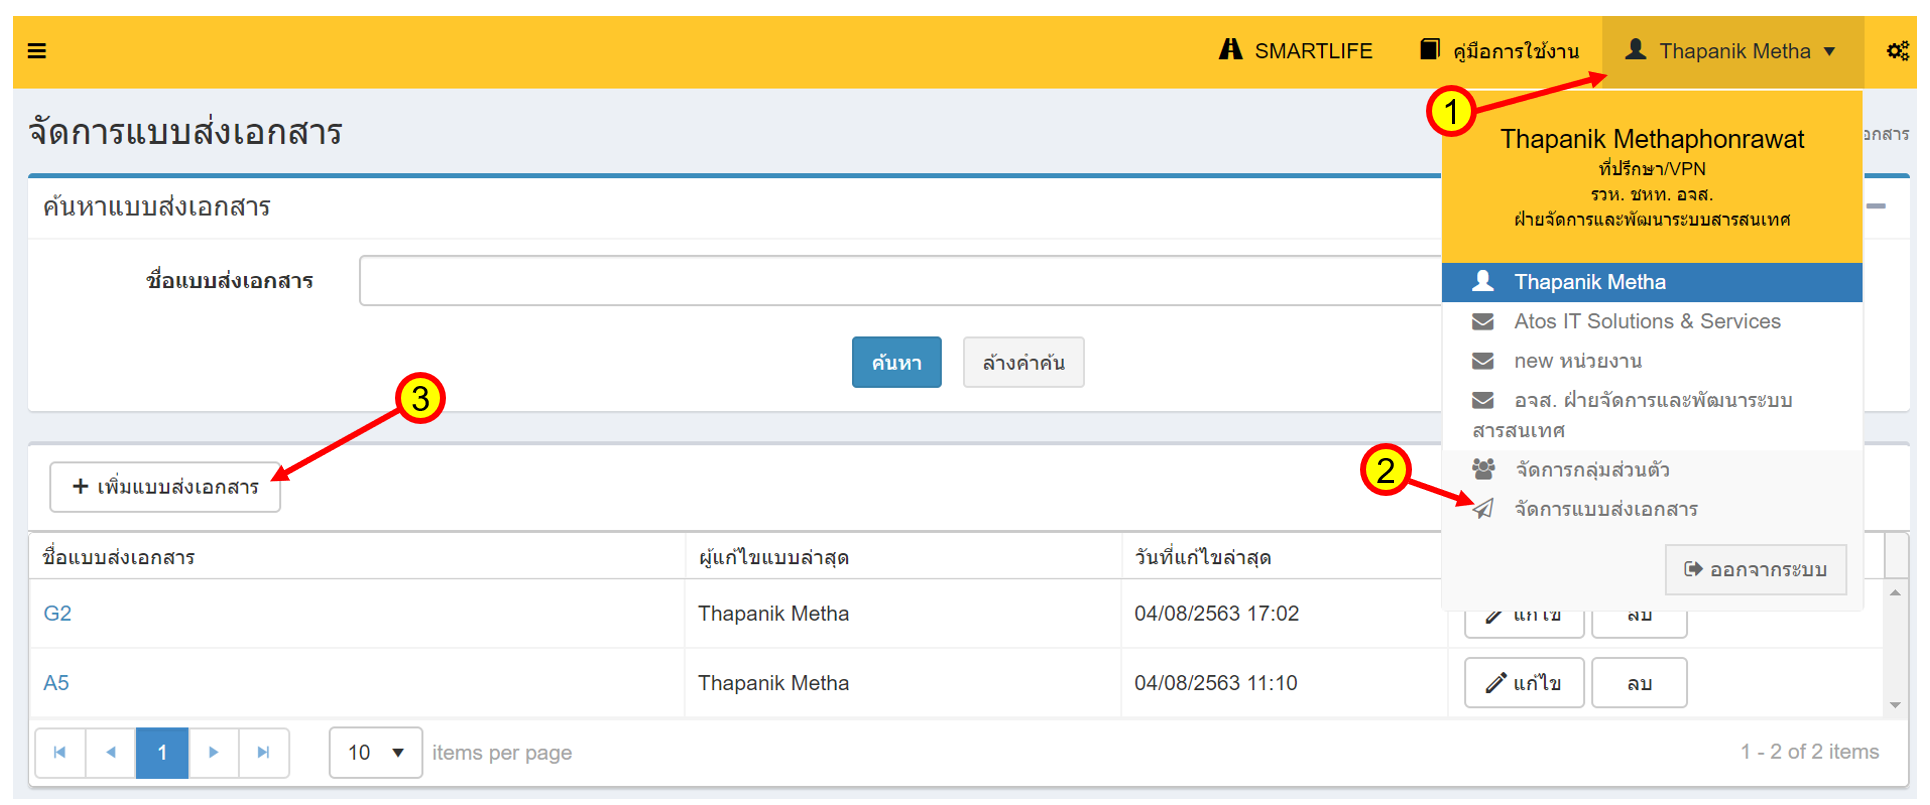Click ล้างค่าค้น to clear search
This screenshot has width=1930, height=805.
tap(1022, 362)
